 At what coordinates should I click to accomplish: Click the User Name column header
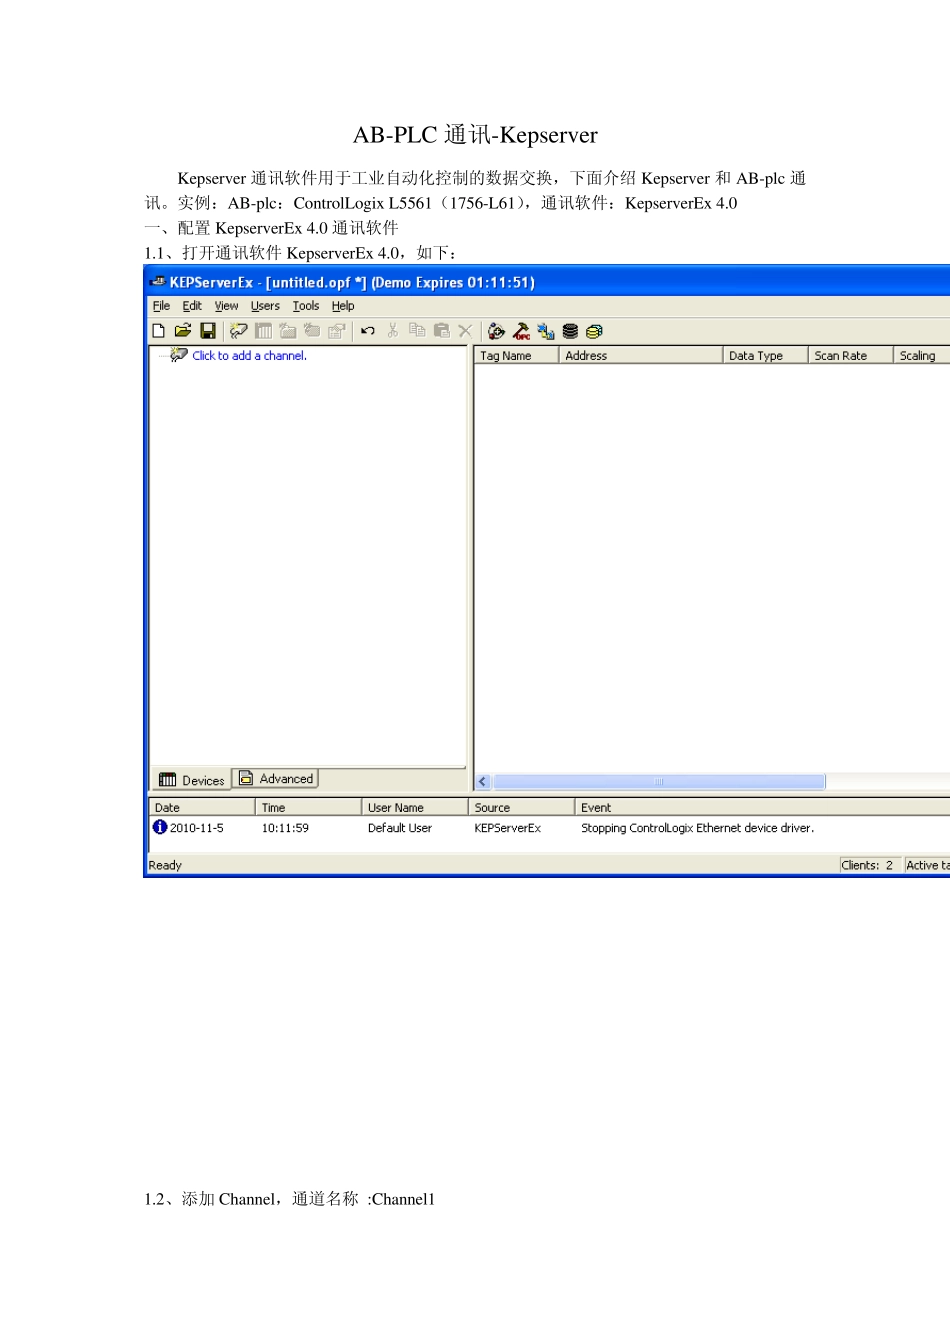415,807
